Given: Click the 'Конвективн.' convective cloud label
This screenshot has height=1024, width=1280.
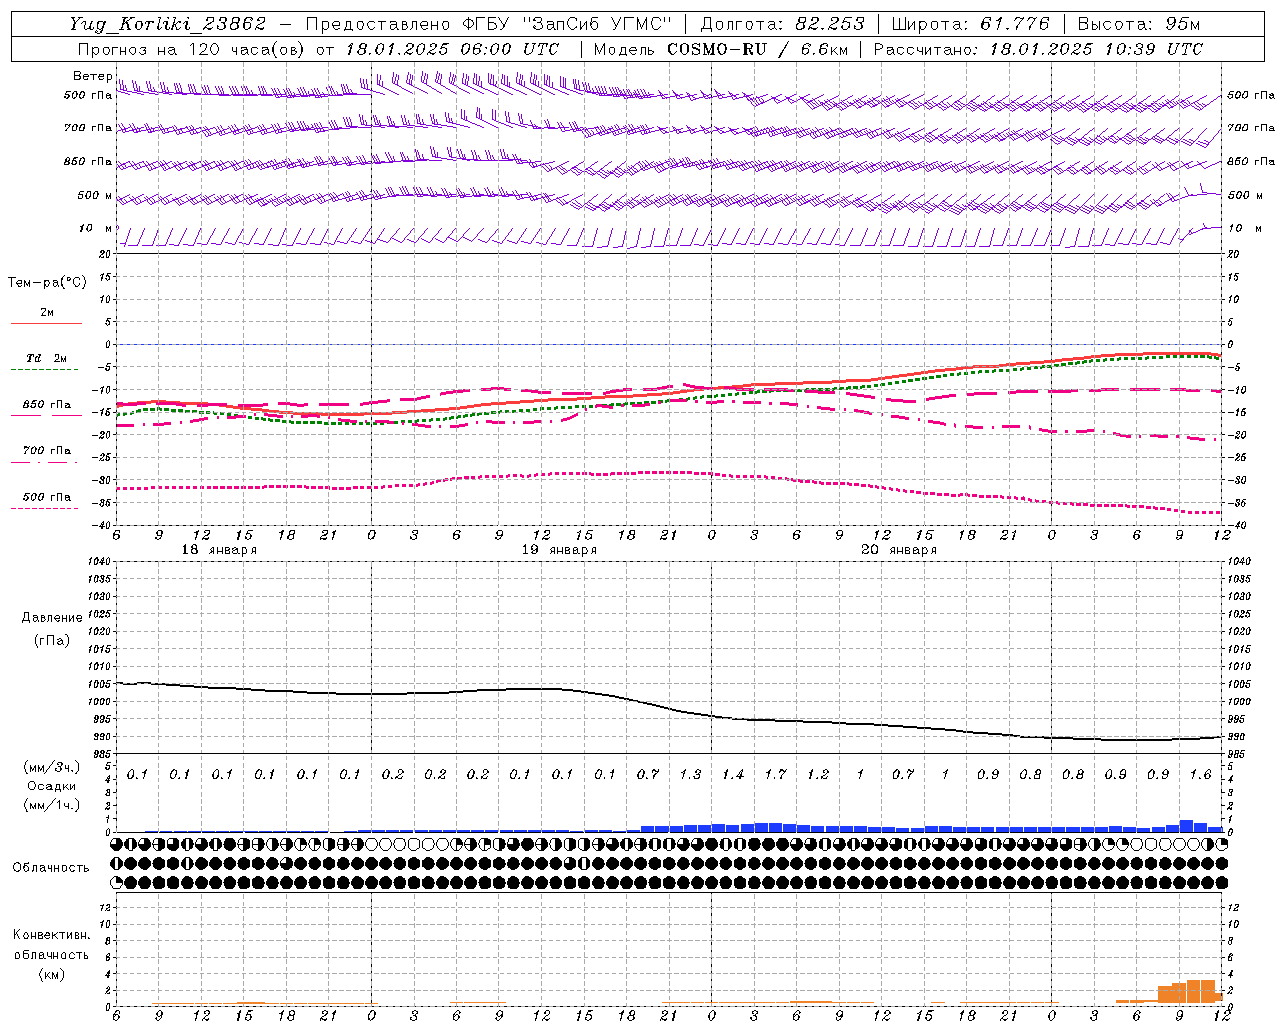Looking at the screenshot, I should [x=51, y=935].
